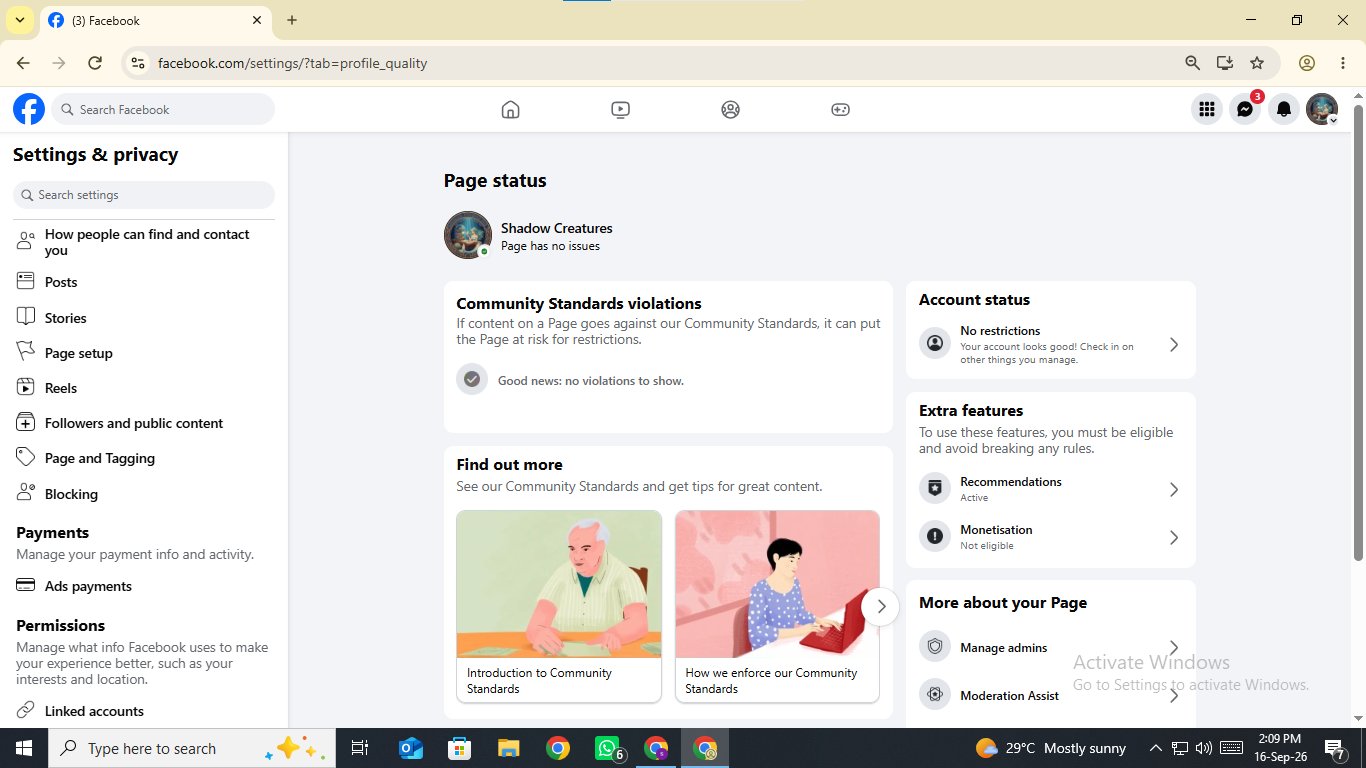Click the Monetisation warning icon

935,536
